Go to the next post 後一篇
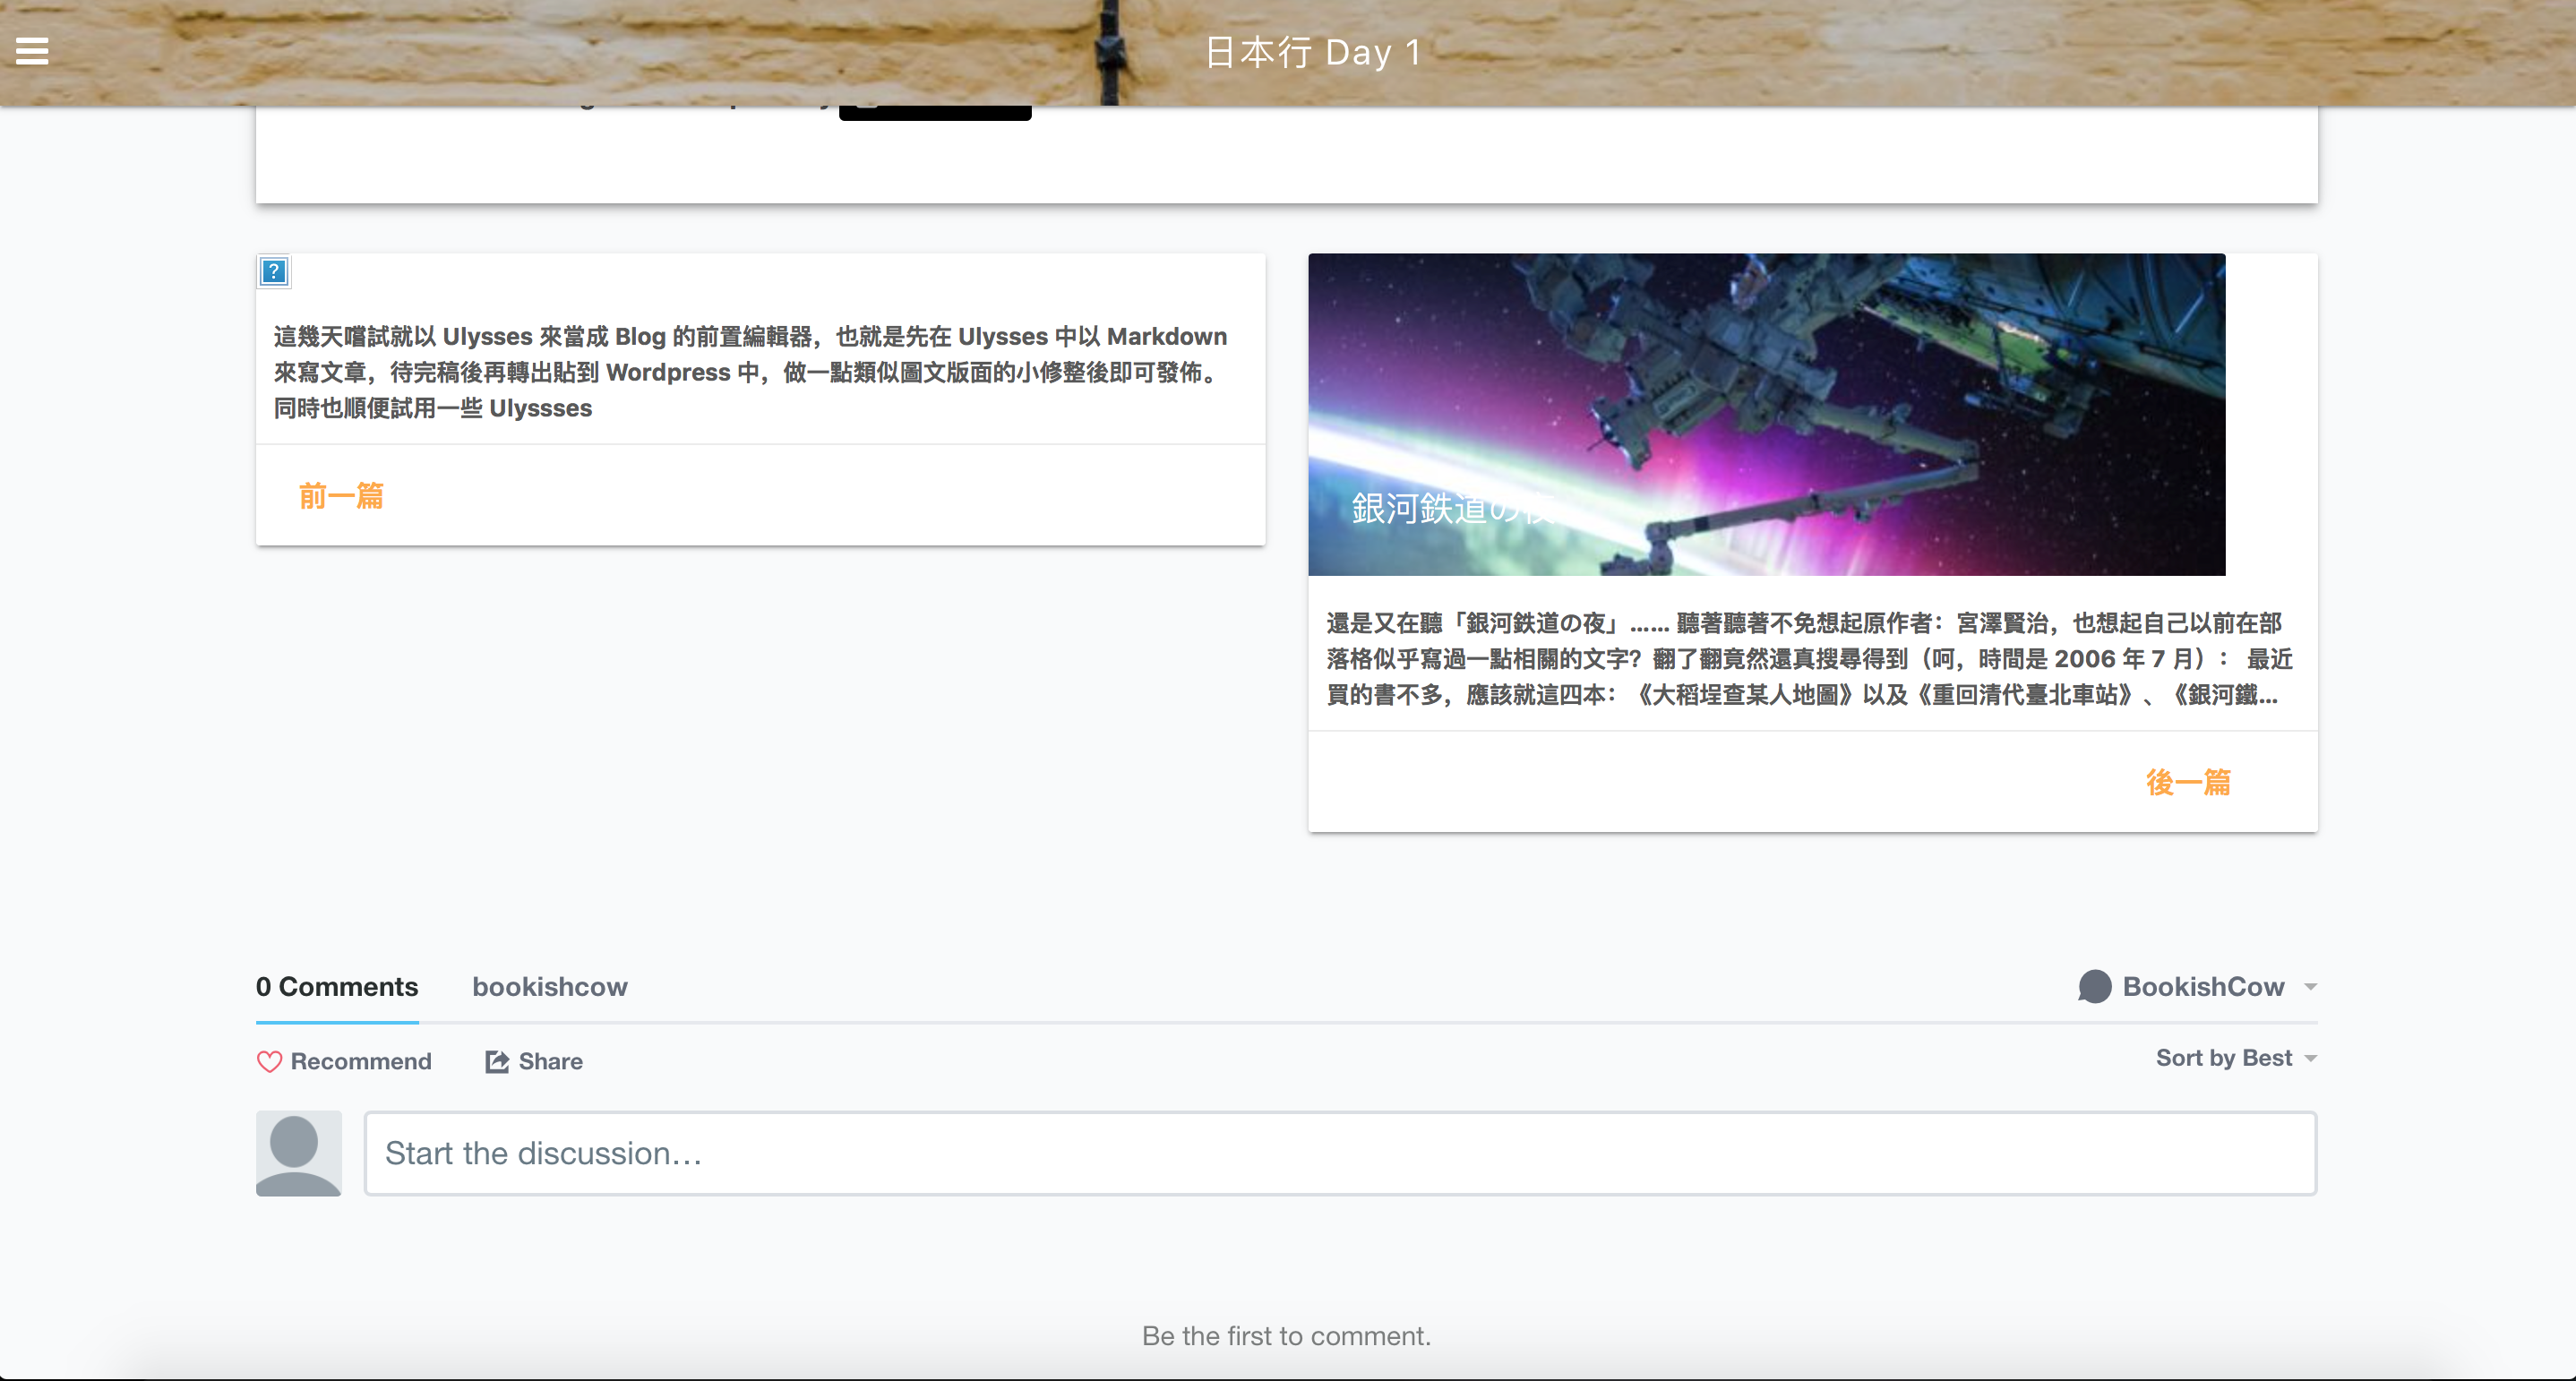This screenshot has height=1381, width=2576. 2187,782
